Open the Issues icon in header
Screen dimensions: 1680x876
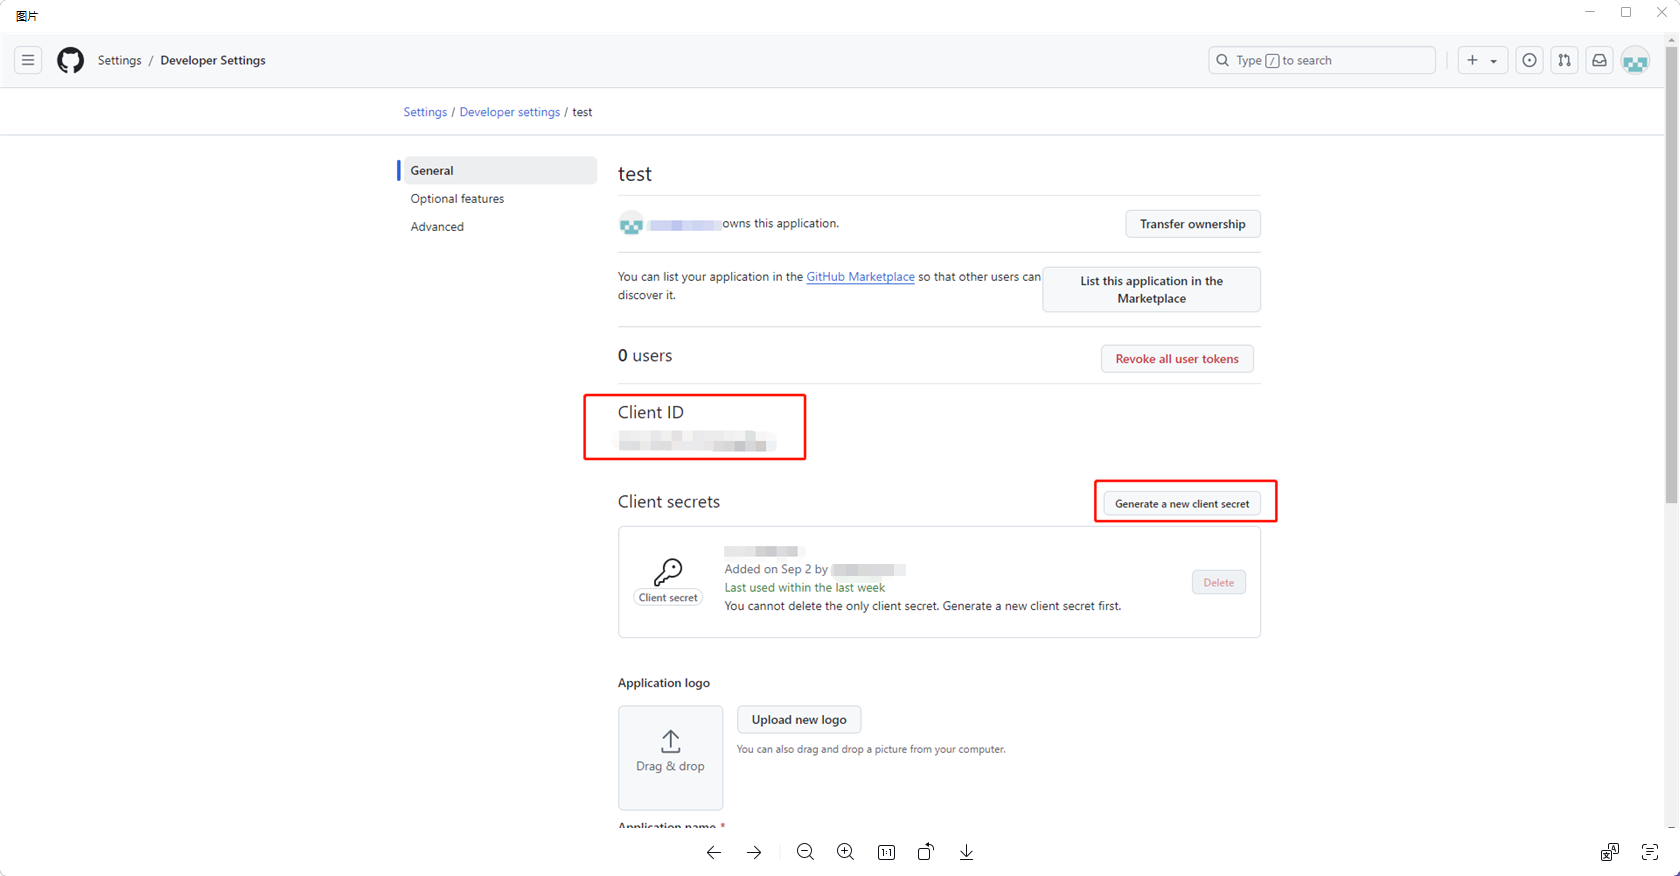[1529, 60]
